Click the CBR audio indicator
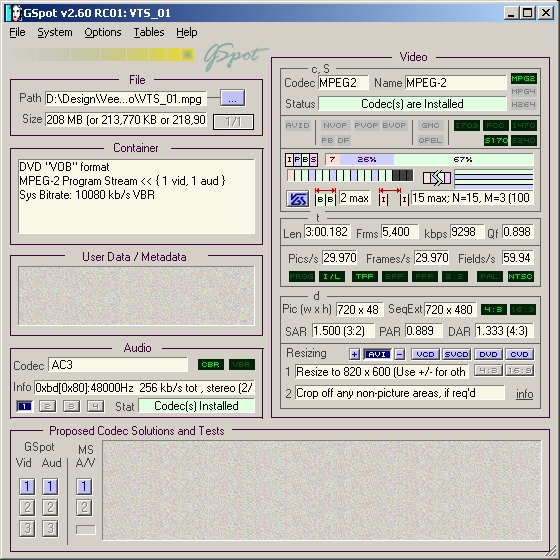 coord(211,365)
